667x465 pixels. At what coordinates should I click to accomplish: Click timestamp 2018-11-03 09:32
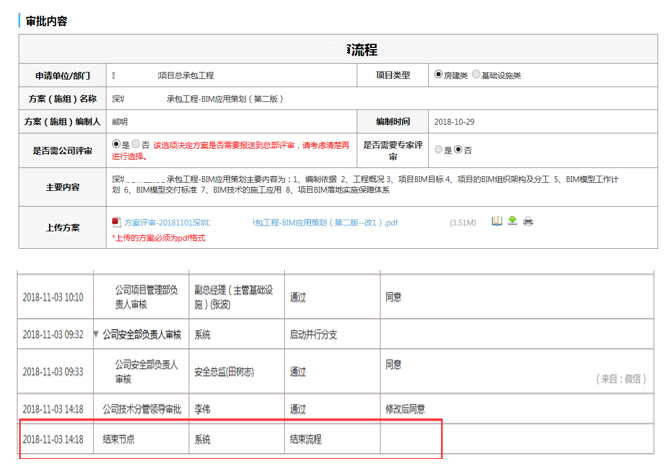point(53,334)
